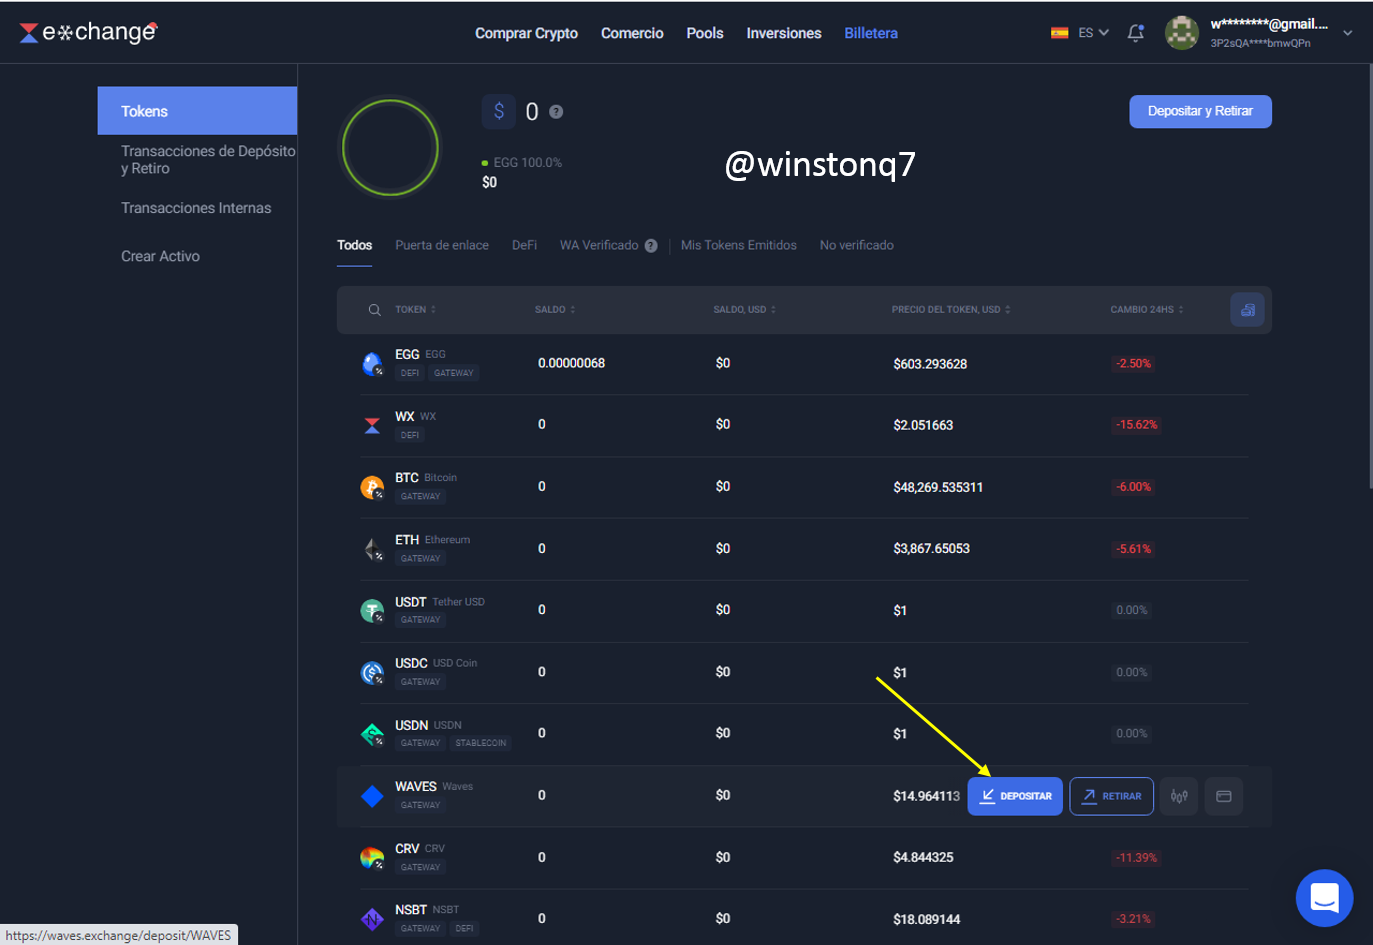The width and height of the screenshot is (1373, 945).
Task: Click the CRV change -11.39%
Action: click(x=1136, y=858)
